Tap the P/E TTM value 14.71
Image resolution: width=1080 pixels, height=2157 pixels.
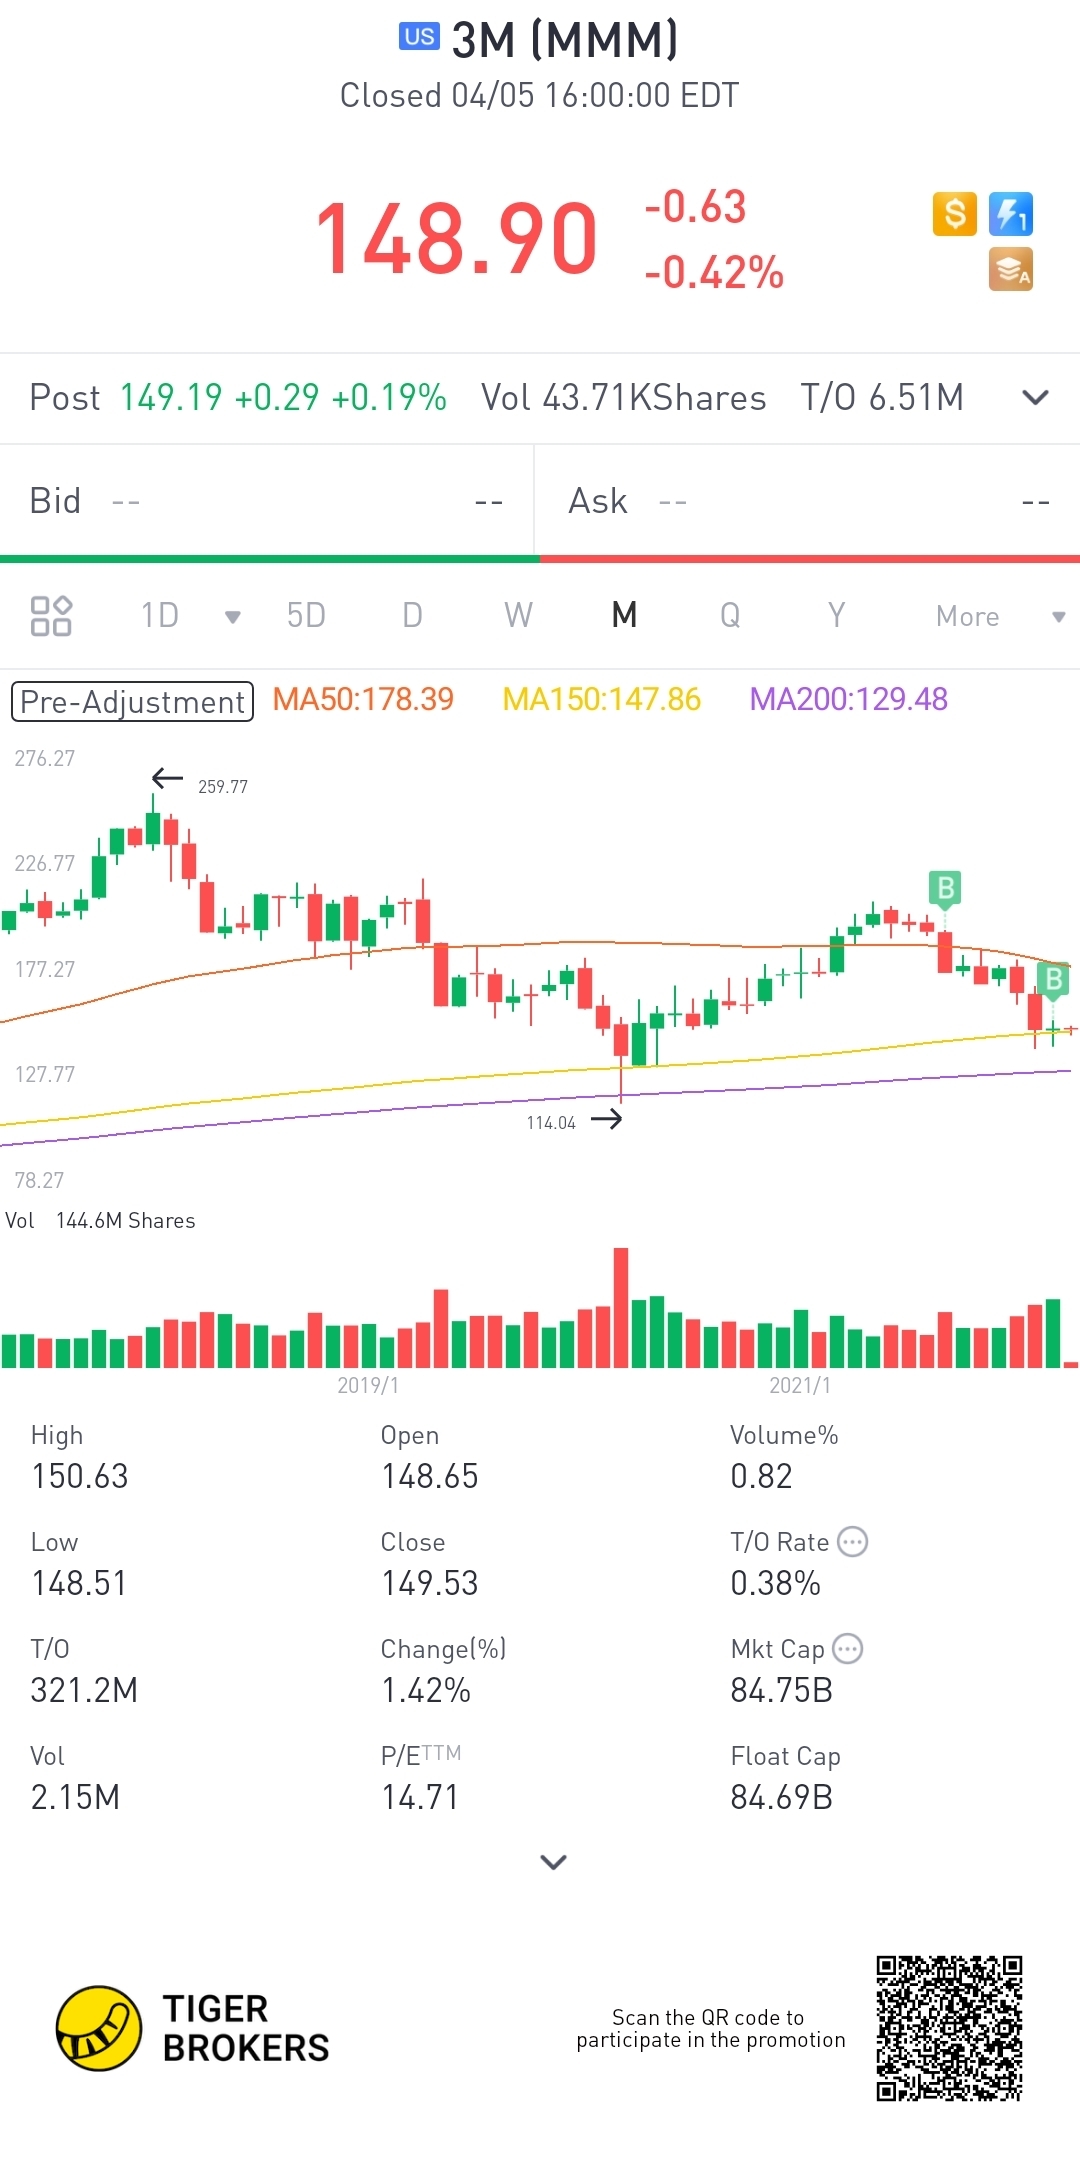[420, 1797]
